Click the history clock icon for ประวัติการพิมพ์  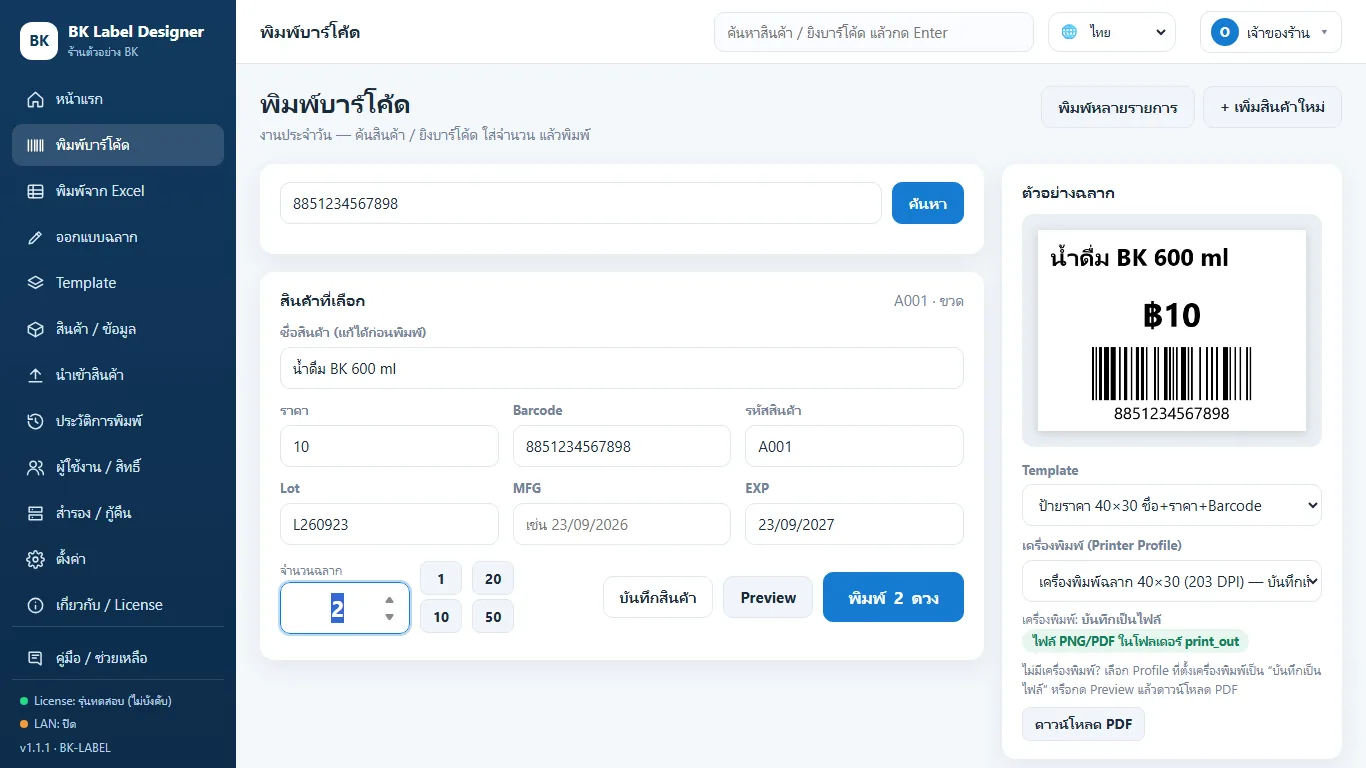(36, 421)
